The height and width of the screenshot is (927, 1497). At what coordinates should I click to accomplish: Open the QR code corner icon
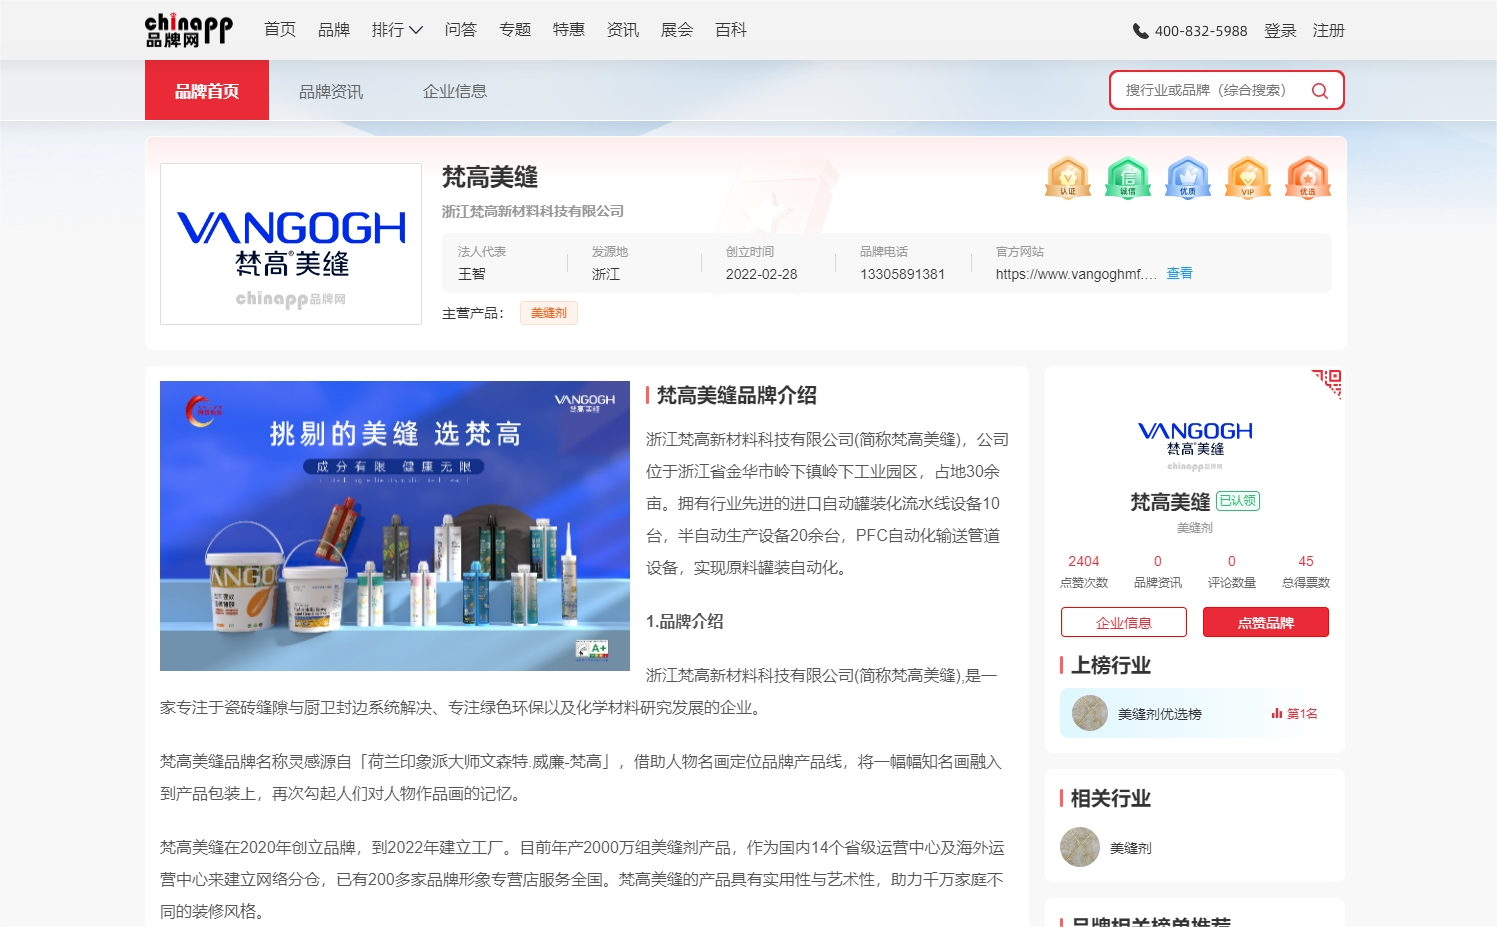1328,382
